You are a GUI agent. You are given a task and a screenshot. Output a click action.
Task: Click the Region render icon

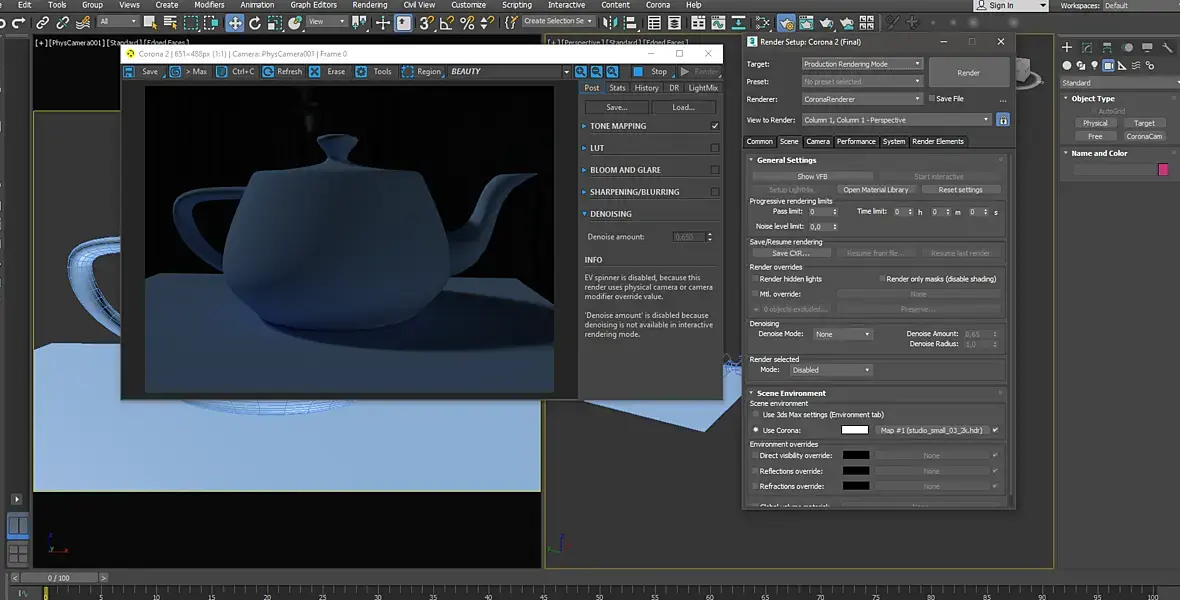pos(408,71)
